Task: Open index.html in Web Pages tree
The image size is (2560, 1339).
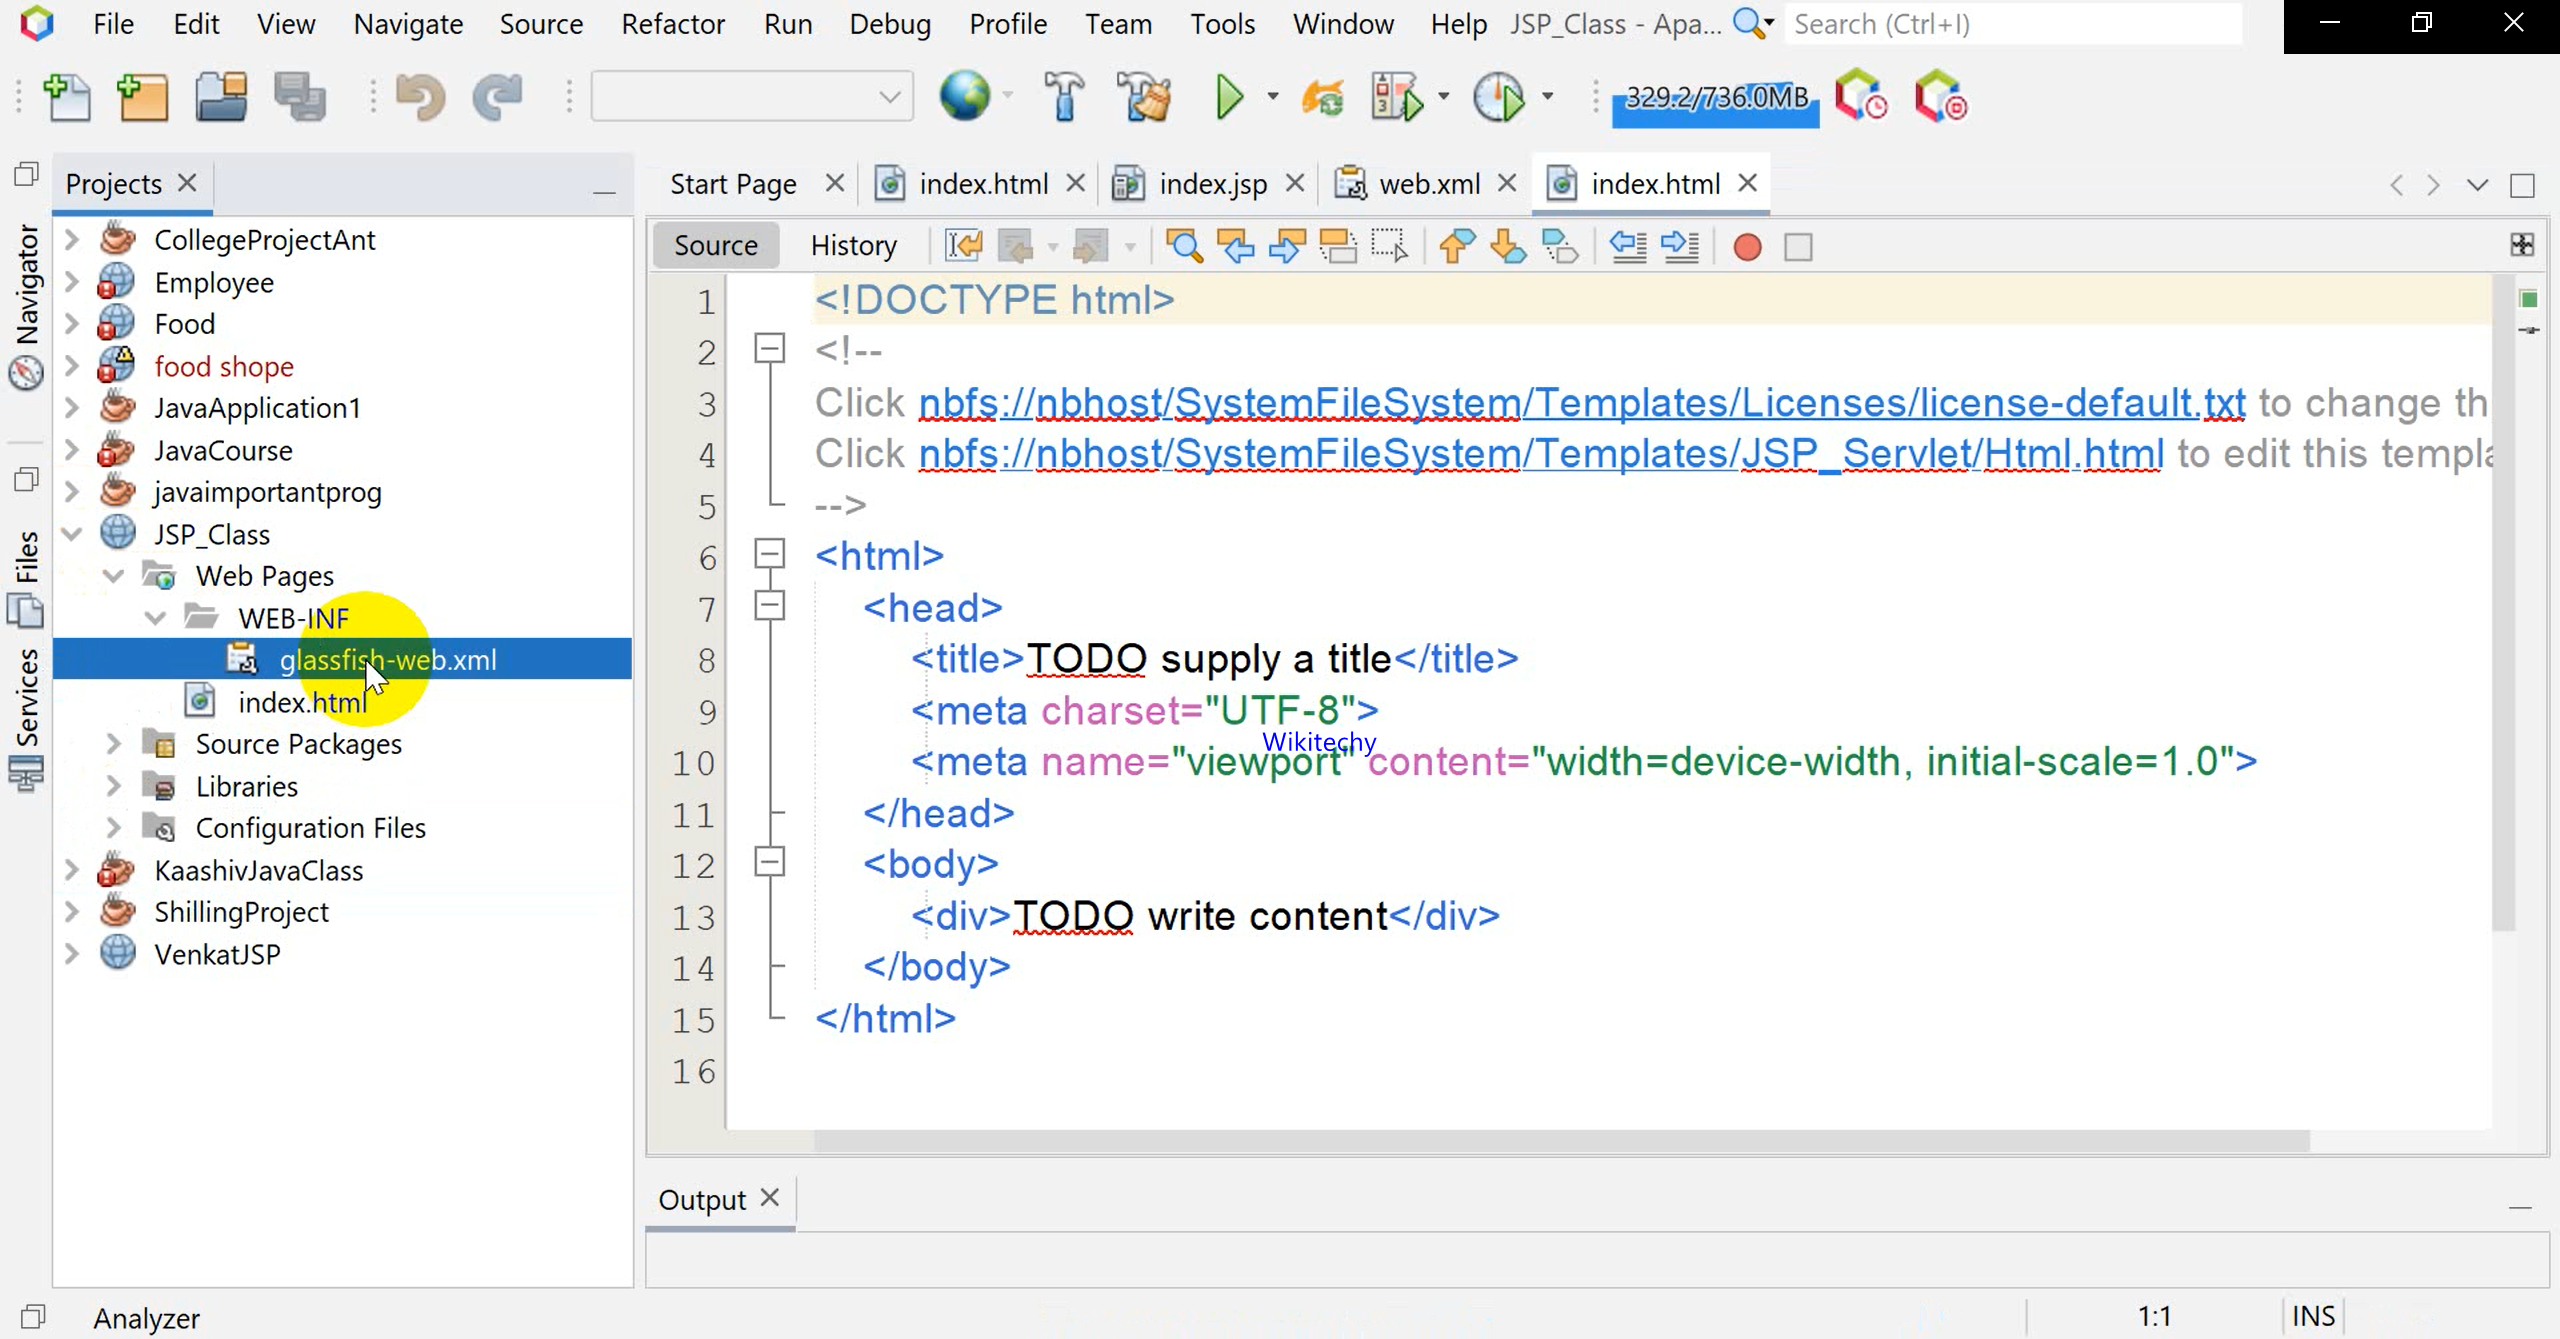Action: 302,703
